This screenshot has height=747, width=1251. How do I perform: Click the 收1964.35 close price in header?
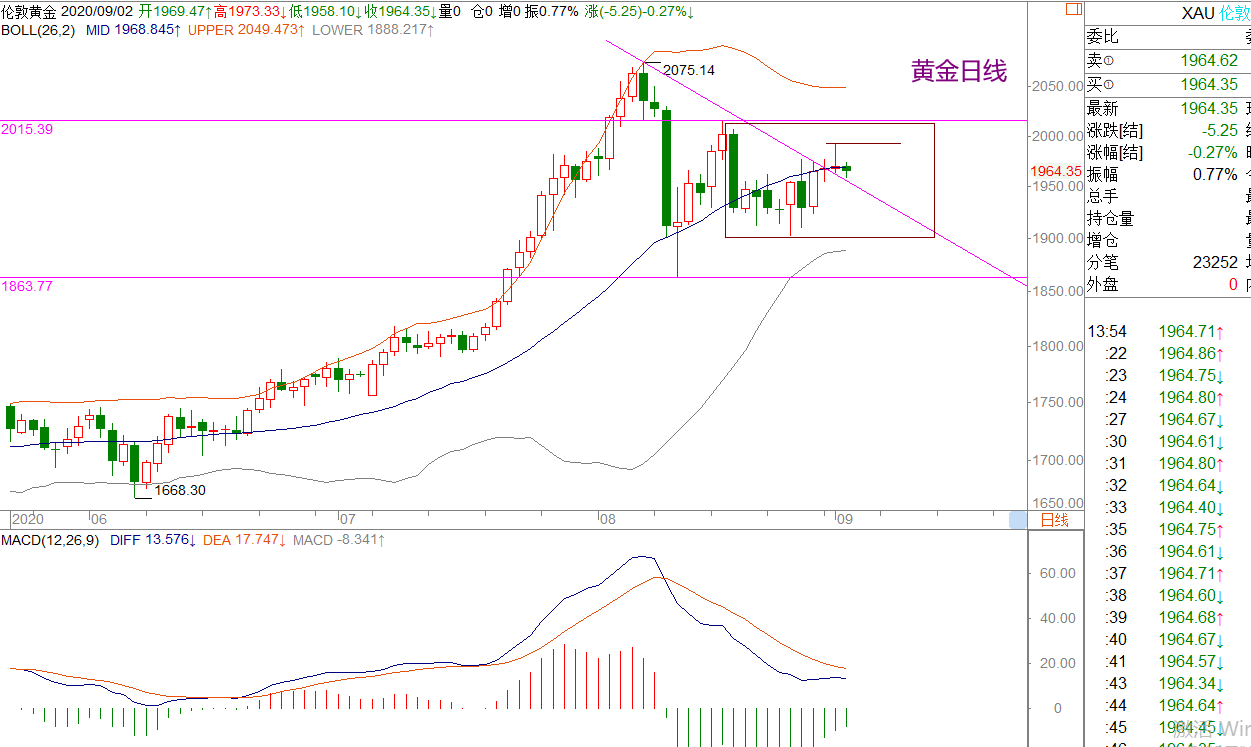400,12
